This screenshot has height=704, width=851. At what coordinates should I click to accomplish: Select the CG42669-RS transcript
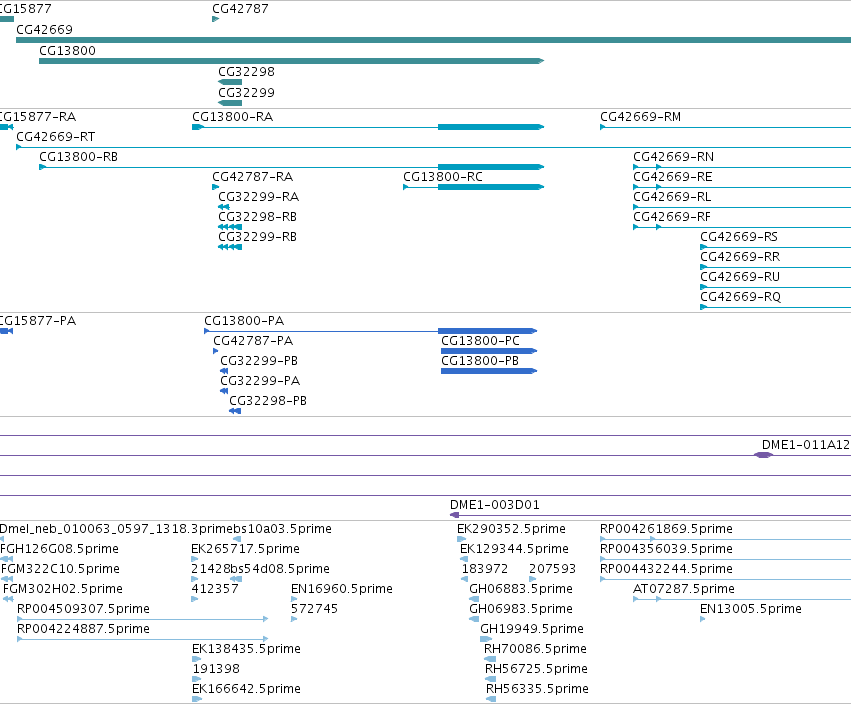click(x=739, y=237)
